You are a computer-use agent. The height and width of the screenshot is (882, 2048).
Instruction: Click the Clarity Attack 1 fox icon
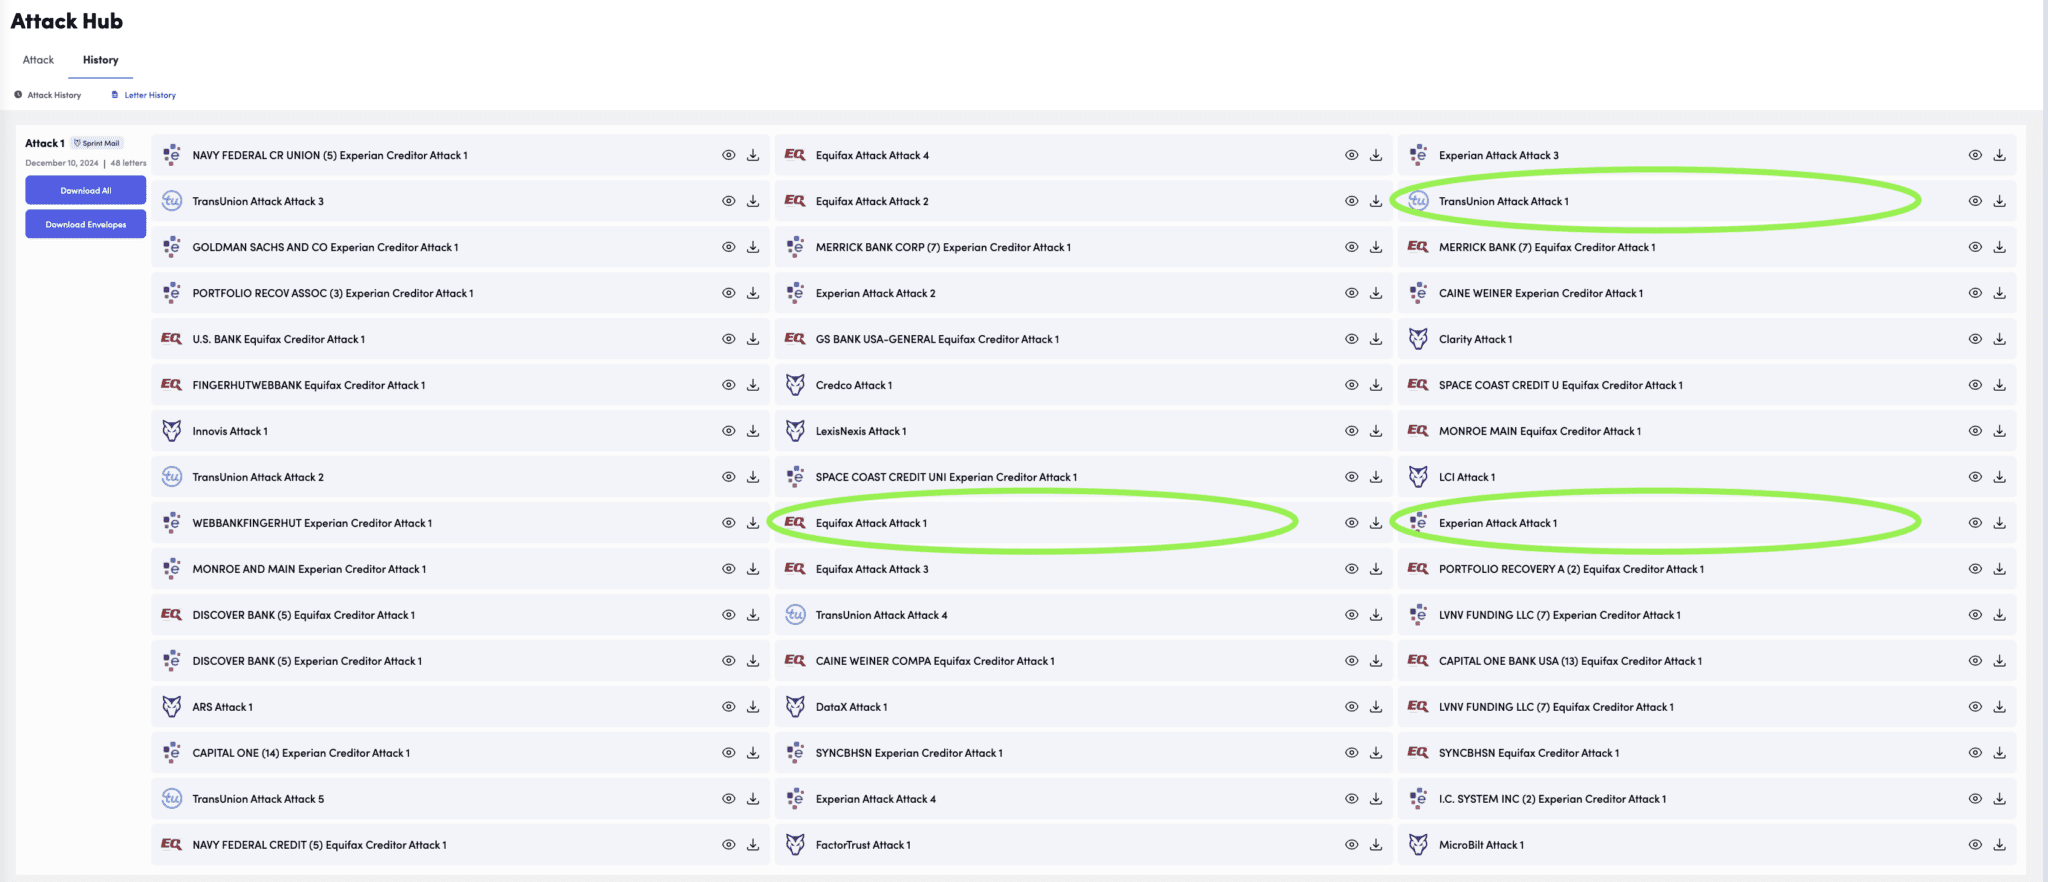(x=1418, y=339)
